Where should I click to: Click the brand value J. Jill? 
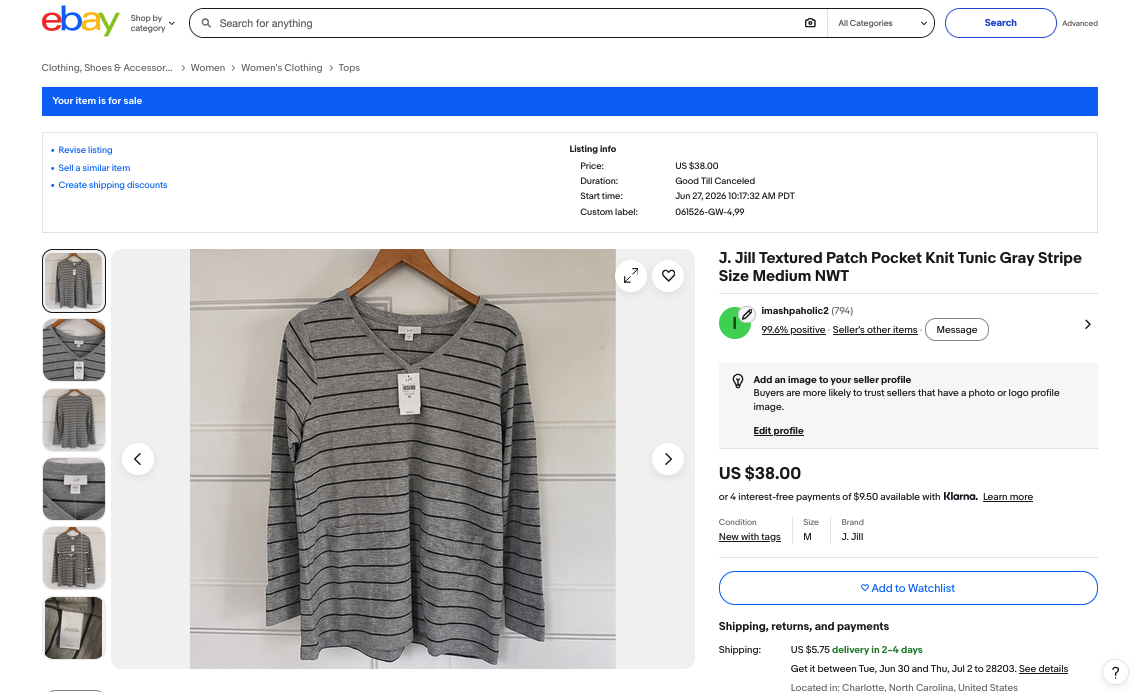tap(852, 537)
